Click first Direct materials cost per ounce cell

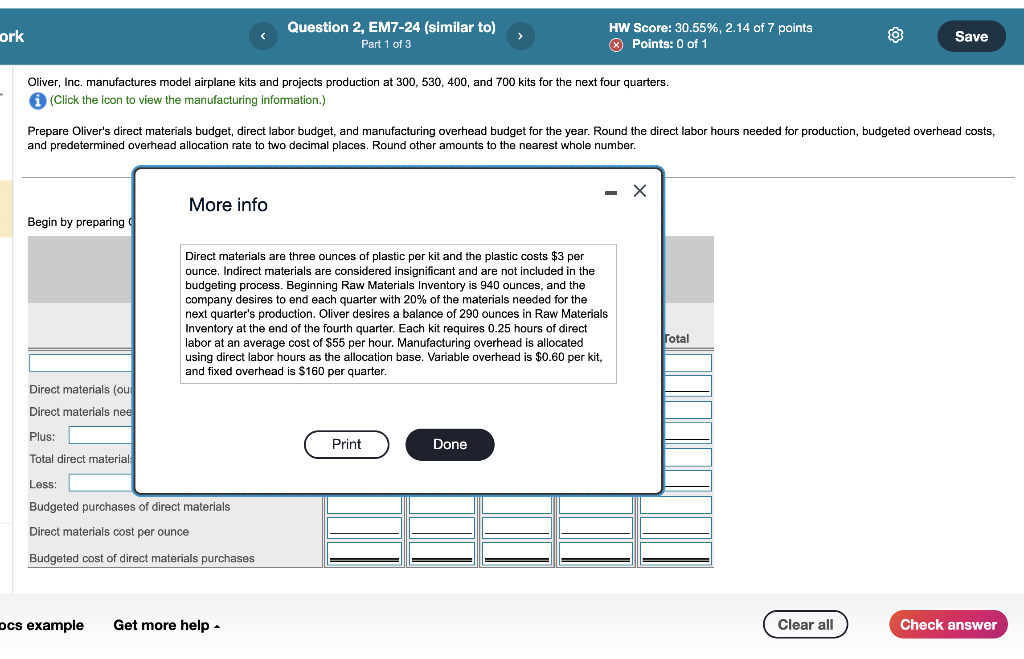364,528
